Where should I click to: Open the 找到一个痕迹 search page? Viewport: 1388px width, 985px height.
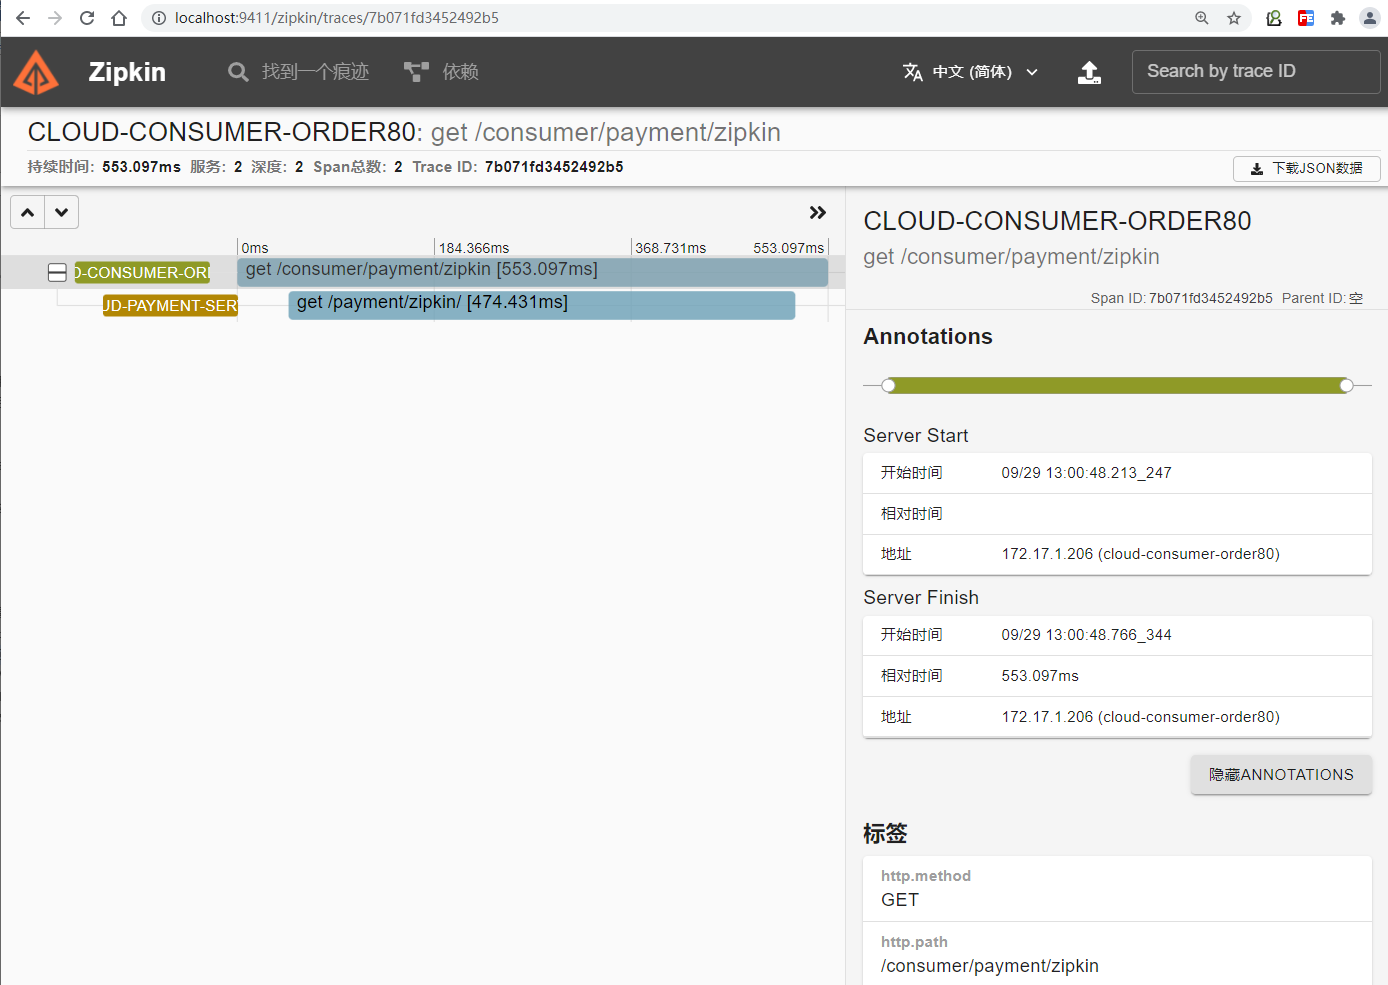[298, 72]
